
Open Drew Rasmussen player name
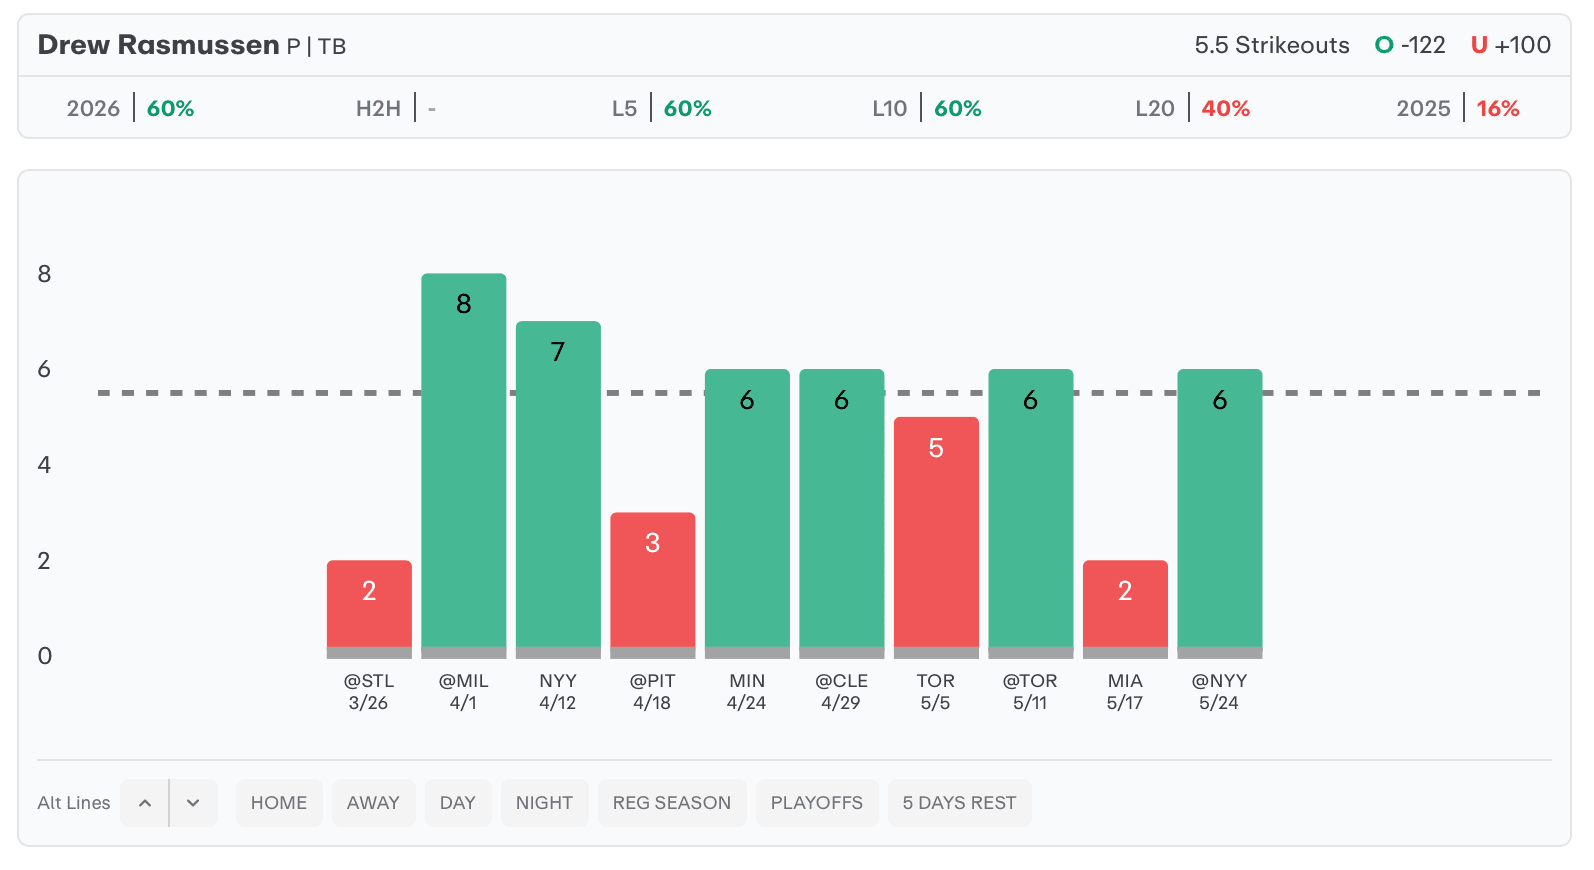click(158, 45)
